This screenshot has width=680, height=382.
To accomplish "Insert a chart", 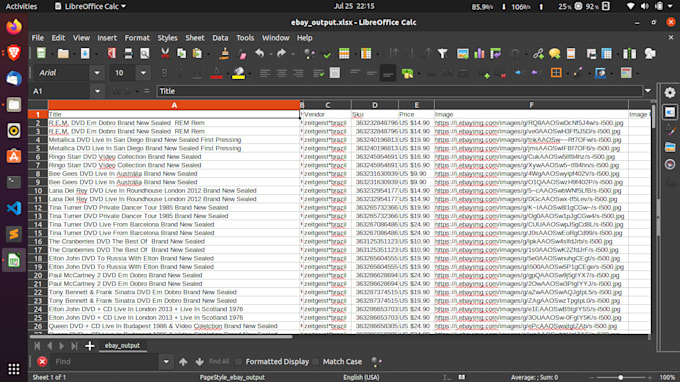I will [x=479, y=53].
